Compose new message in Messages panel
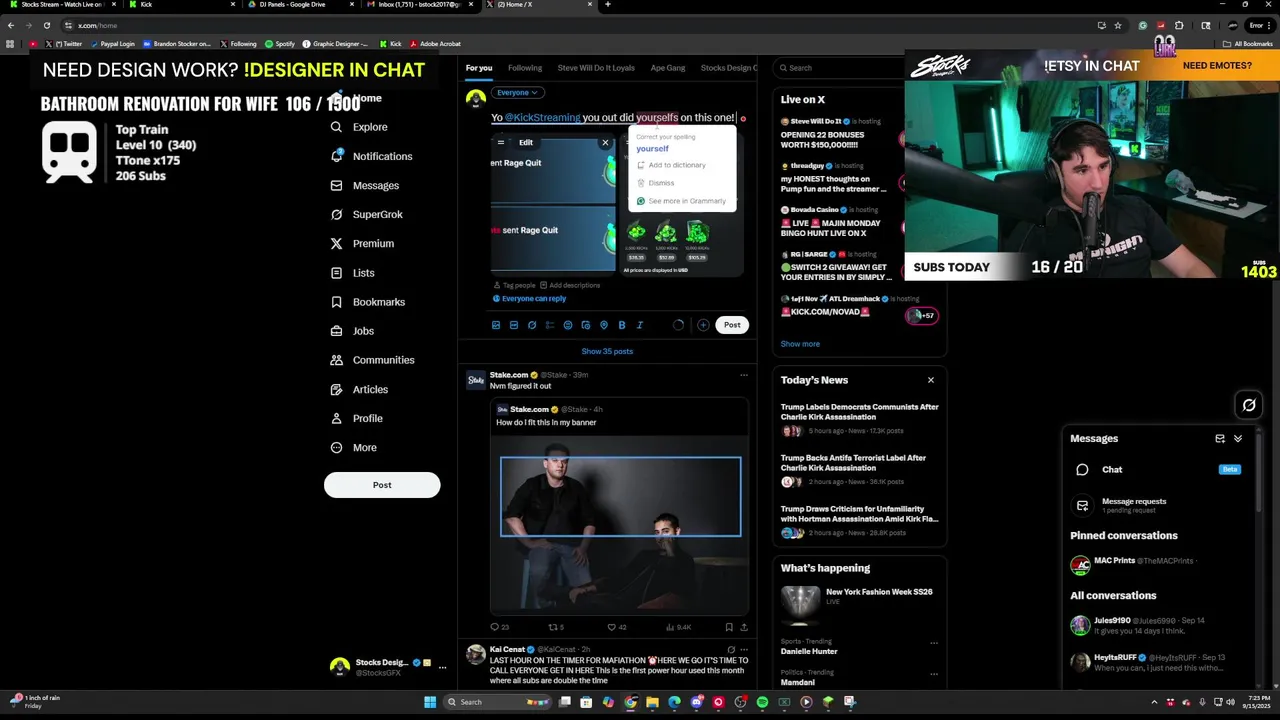This screenshot has width=1280, height=720. point(1220,438)
